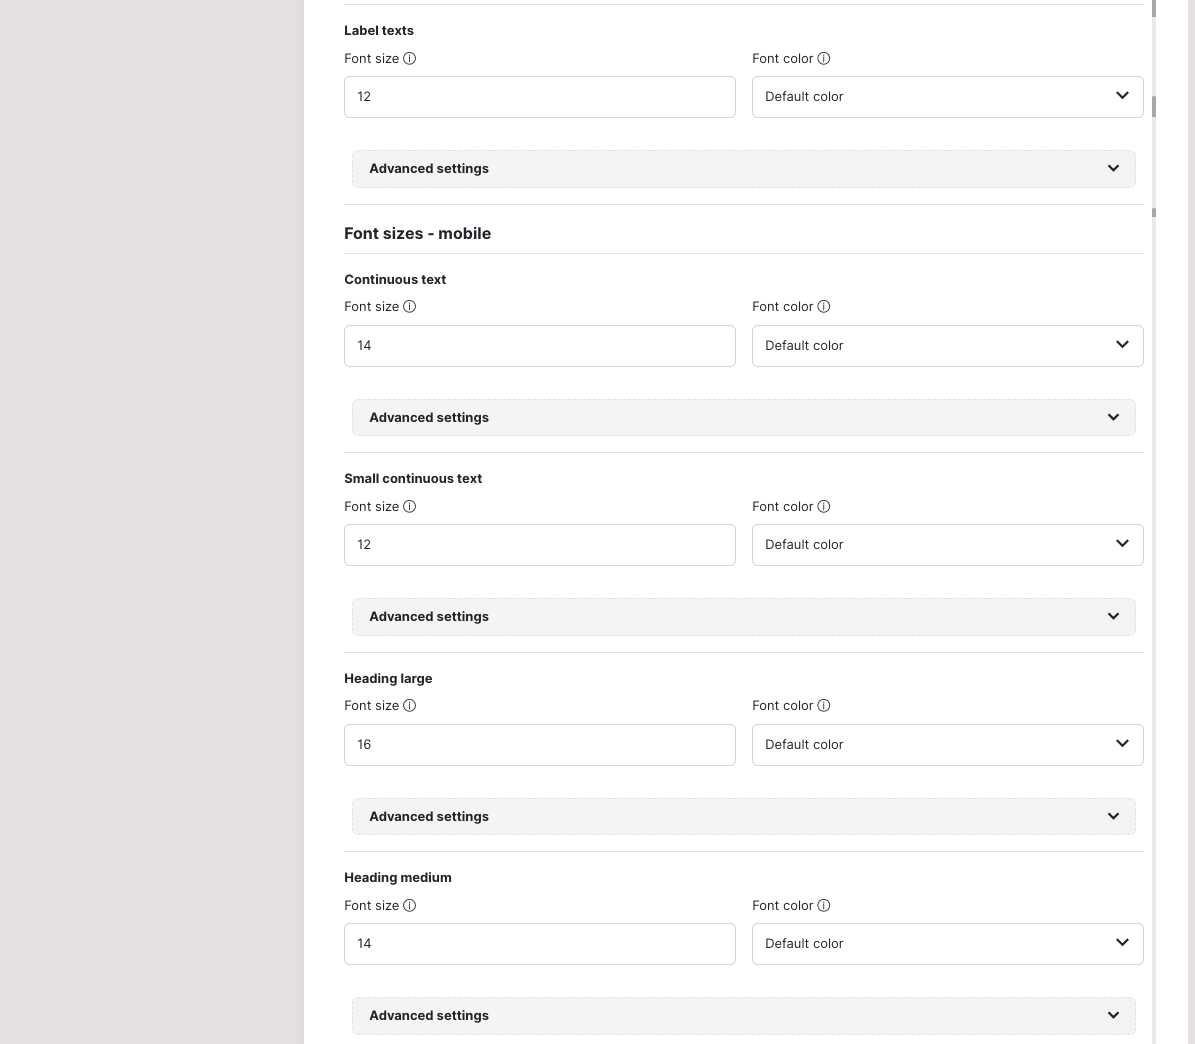Click Heading large Font size field
The image size is (1195, 1044).
(539, 745)
